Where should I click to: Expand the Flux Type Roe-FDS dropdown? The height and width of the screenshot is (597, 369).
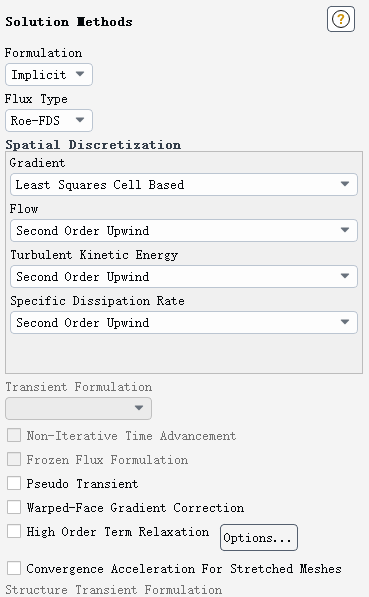point(49,120)
